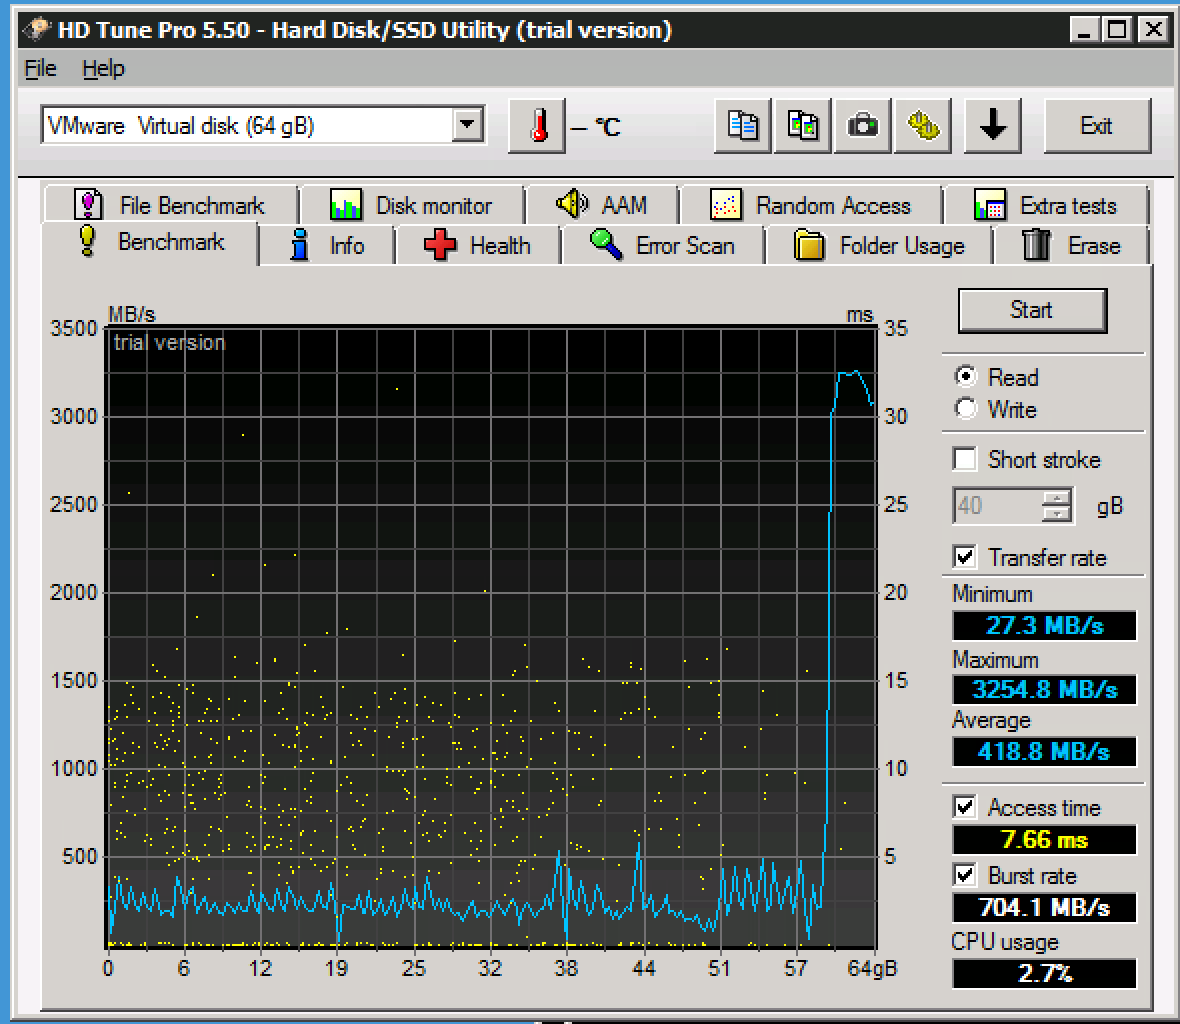Click the camera save screenshot icon
Viewport: 1180px width, 1024px height.
(863, 126)
